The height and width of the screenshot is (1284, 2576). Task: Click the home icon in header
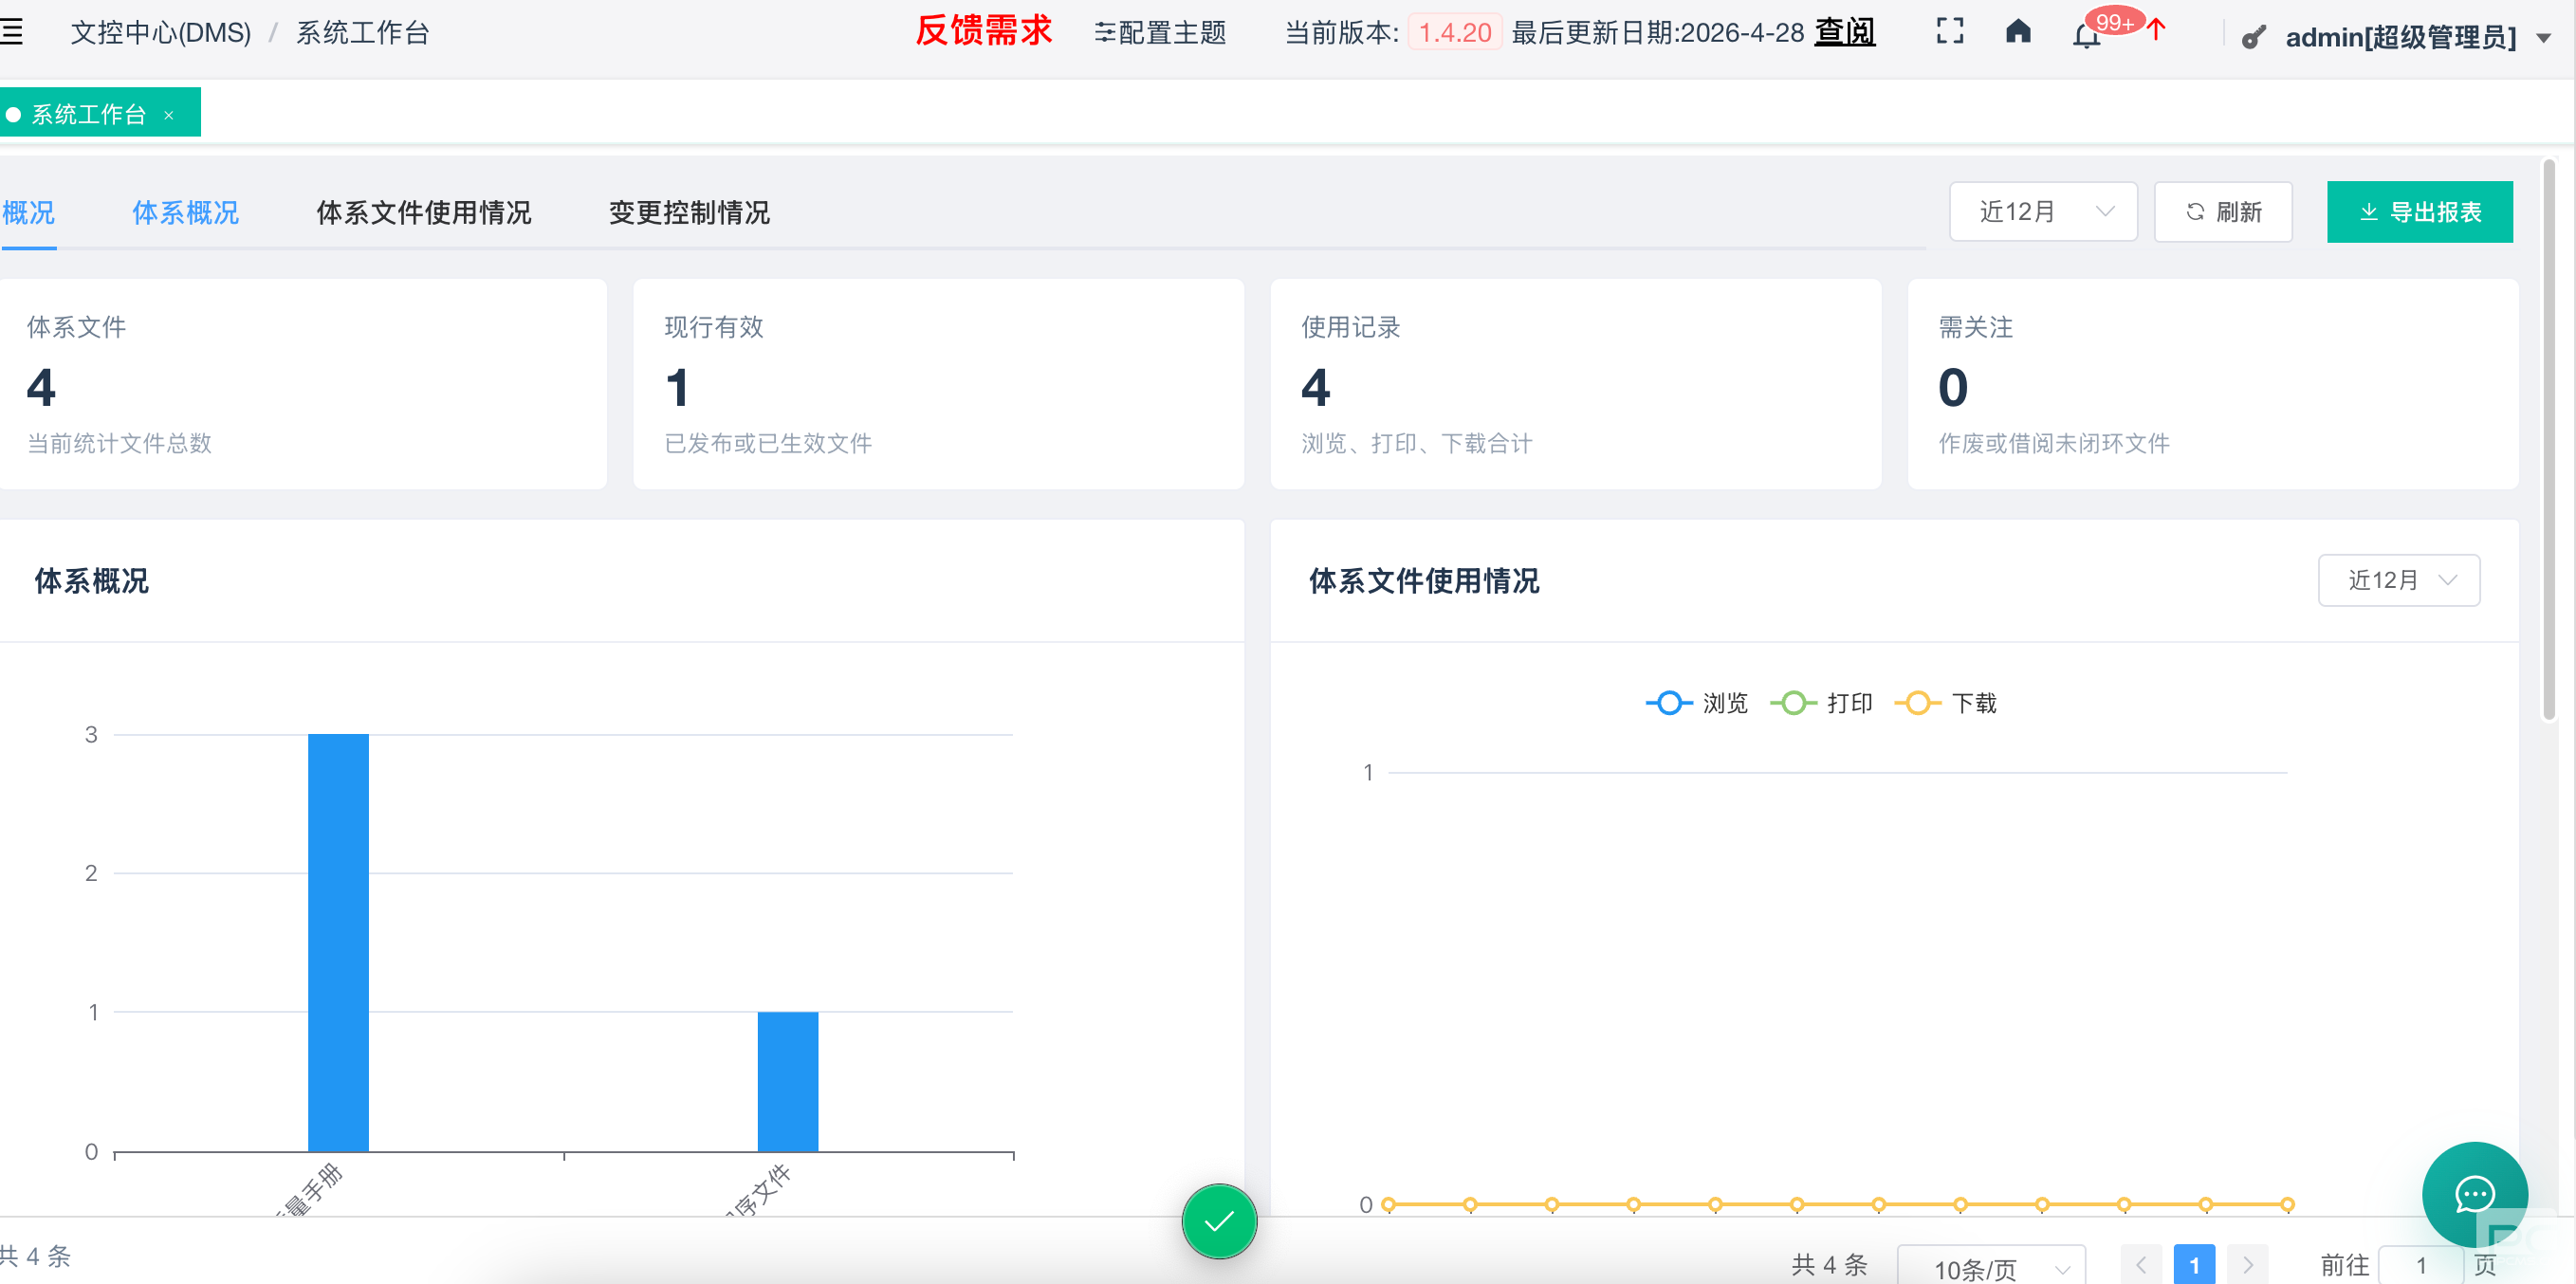click(2018, 32)
